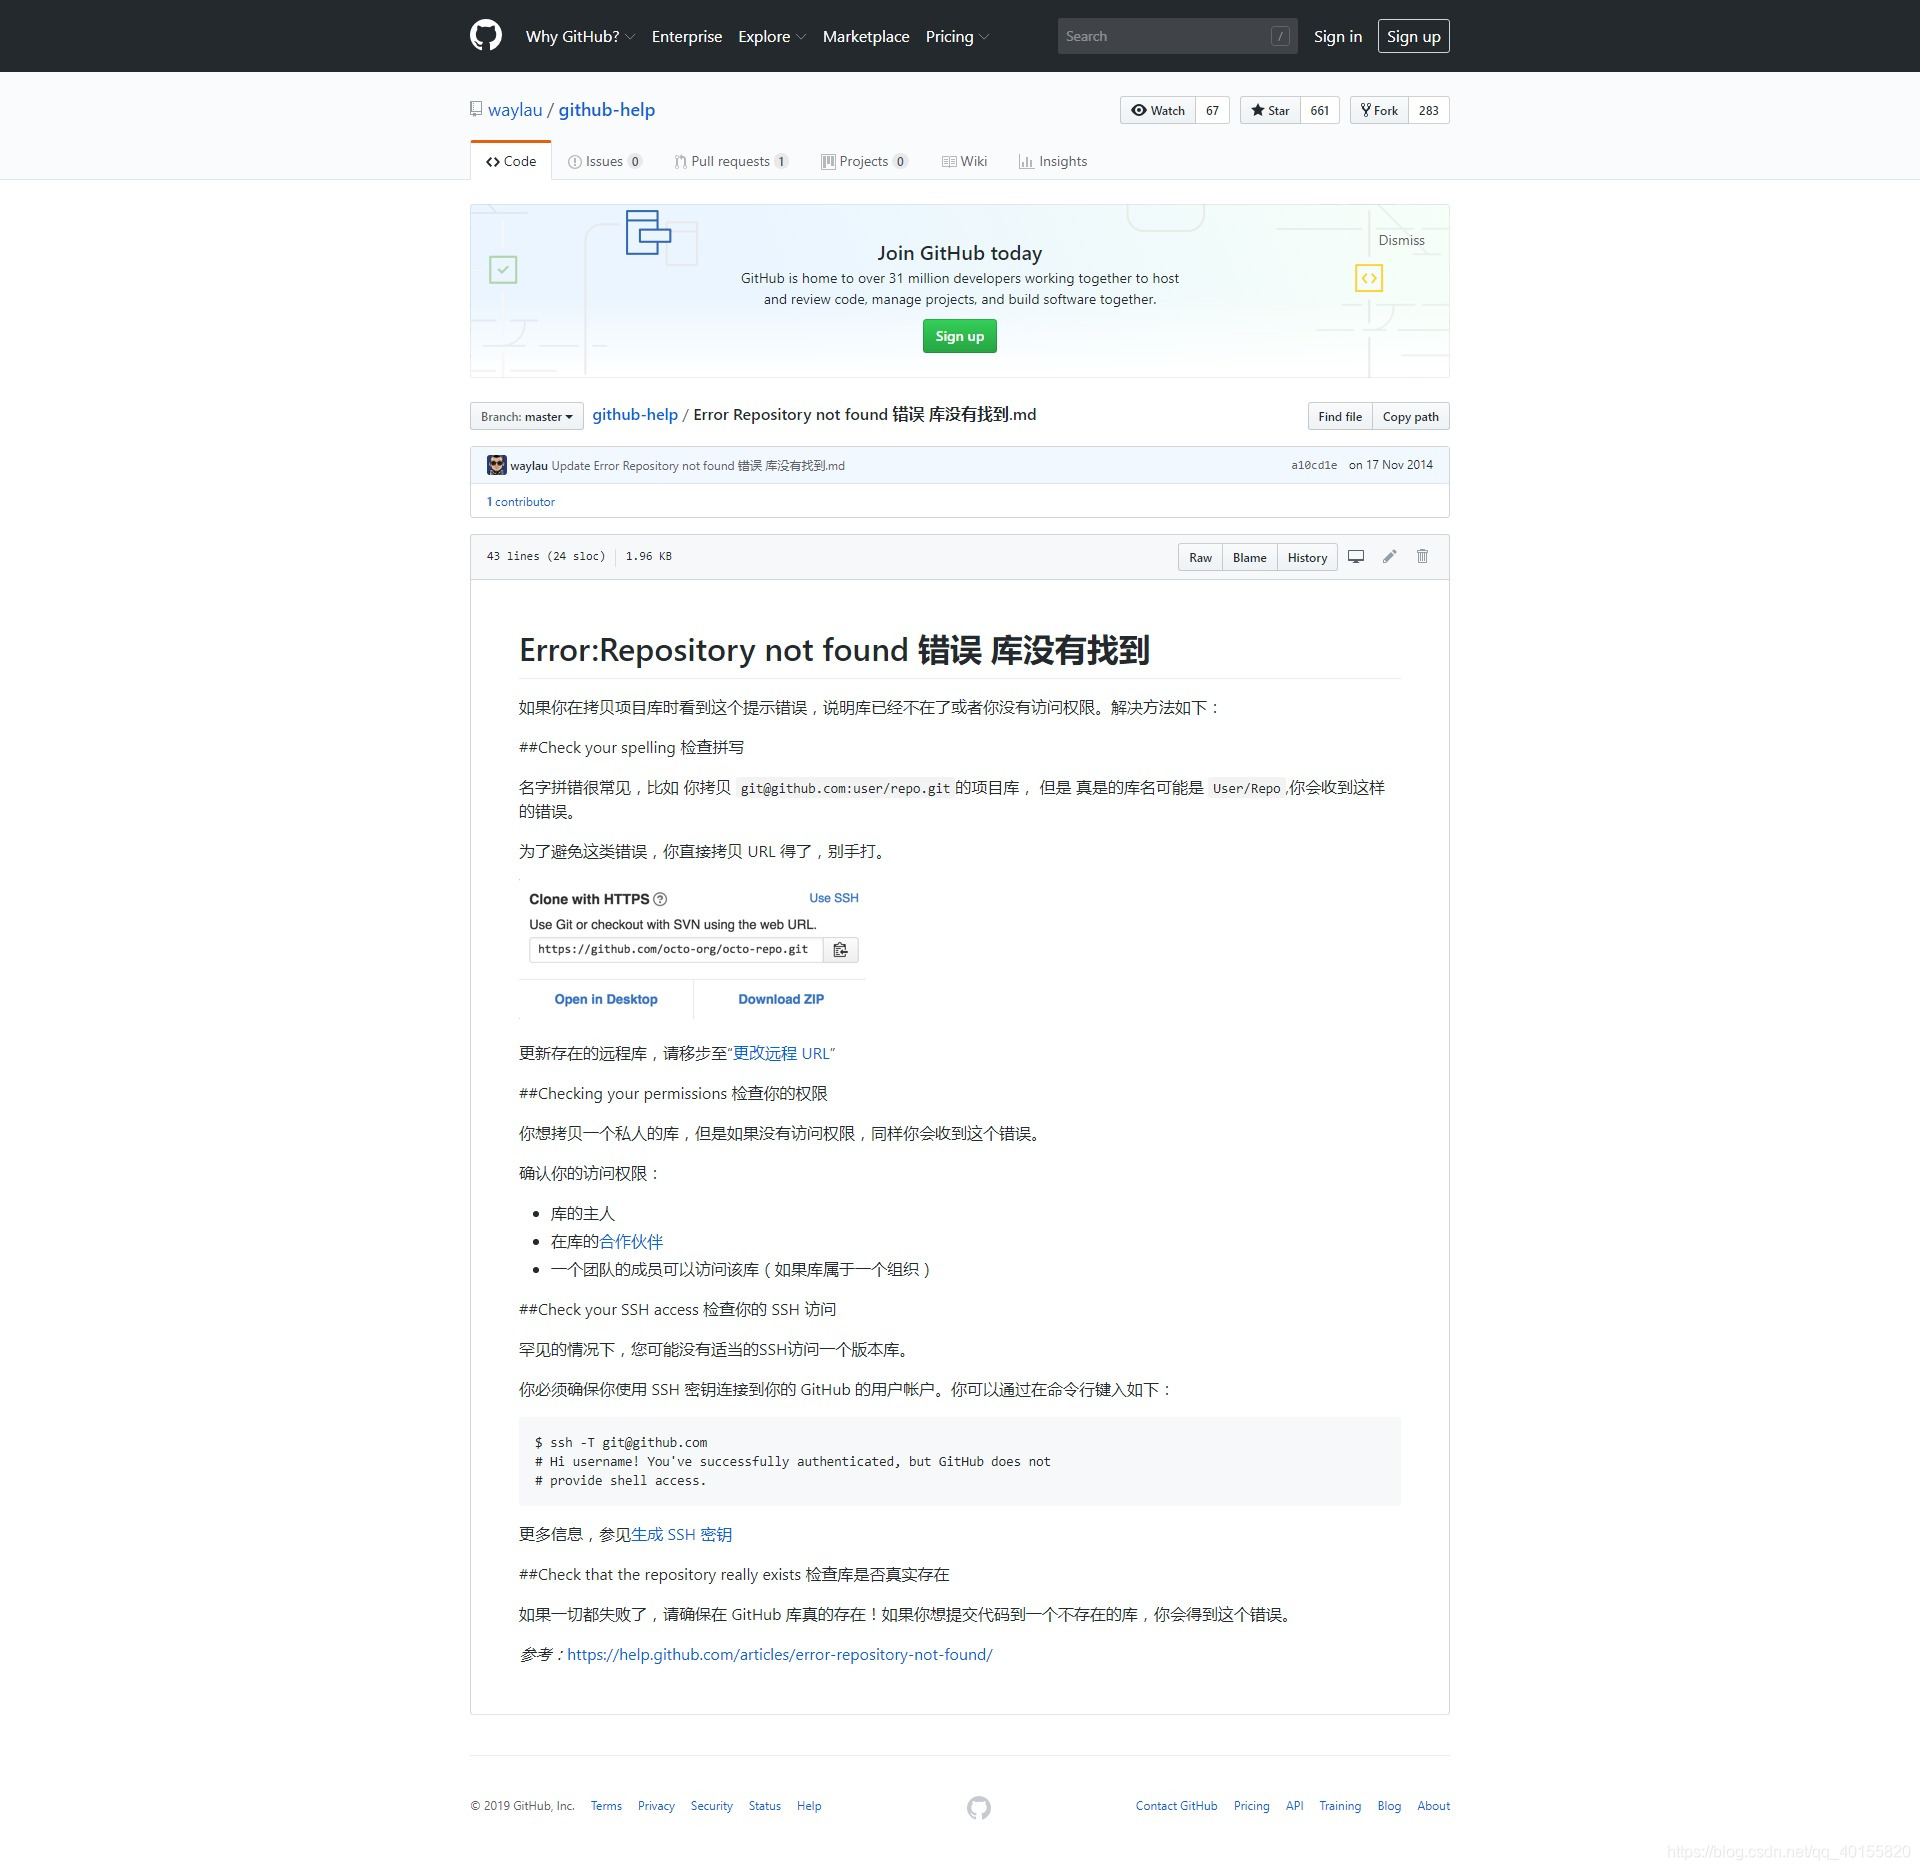Image resolution: width=1920 pixels, height=1870 pixels.
Task: View the Issues tab
Action: pyautogui.click(x=604, y=161)
